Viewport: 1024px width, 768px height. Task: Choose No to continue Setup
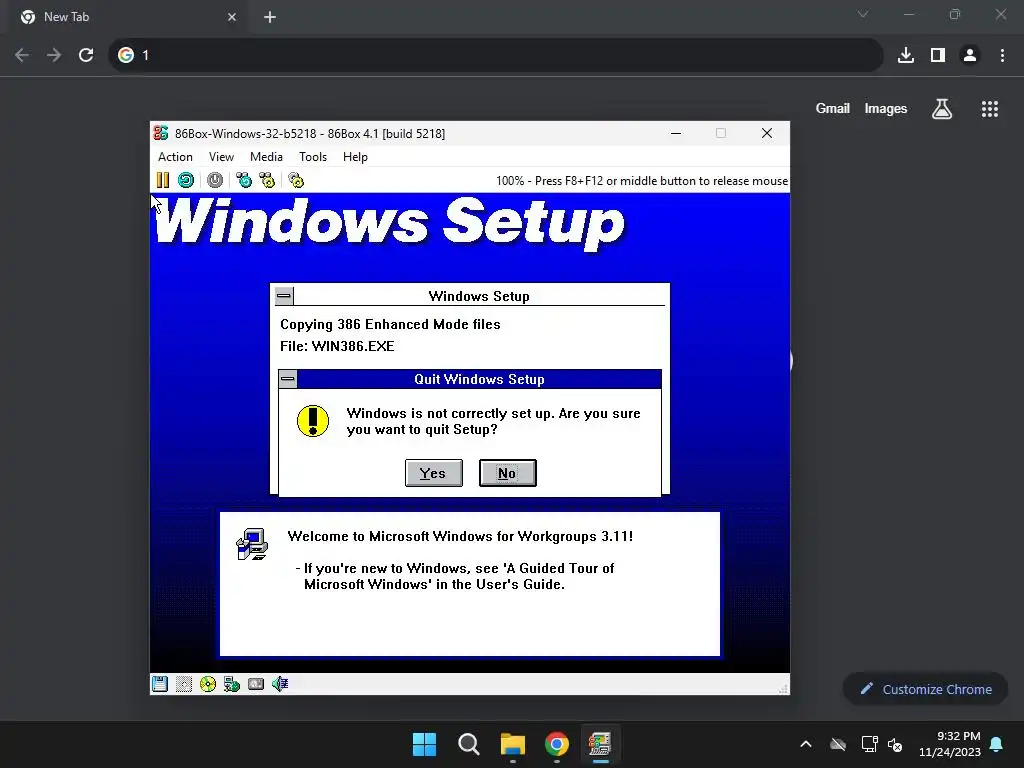pos(507,473)
